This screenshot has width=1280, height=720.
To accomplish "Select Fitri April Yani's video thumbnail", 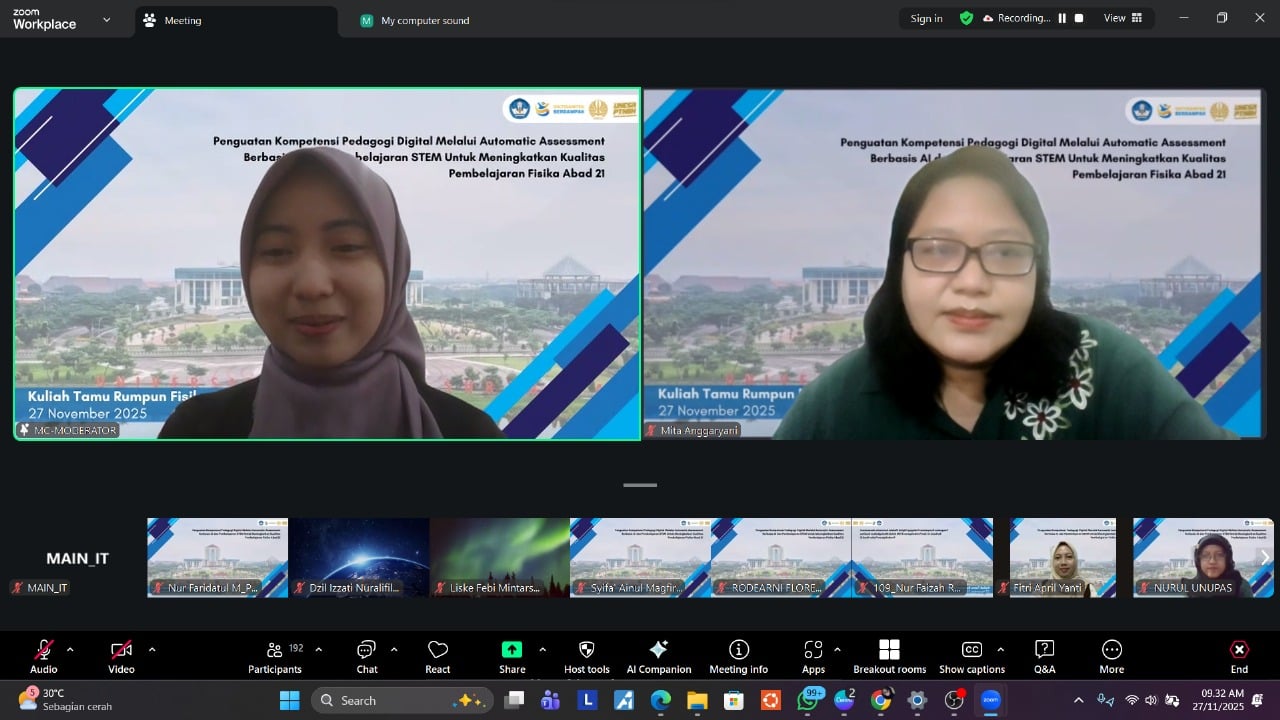I will [1062, 557].
